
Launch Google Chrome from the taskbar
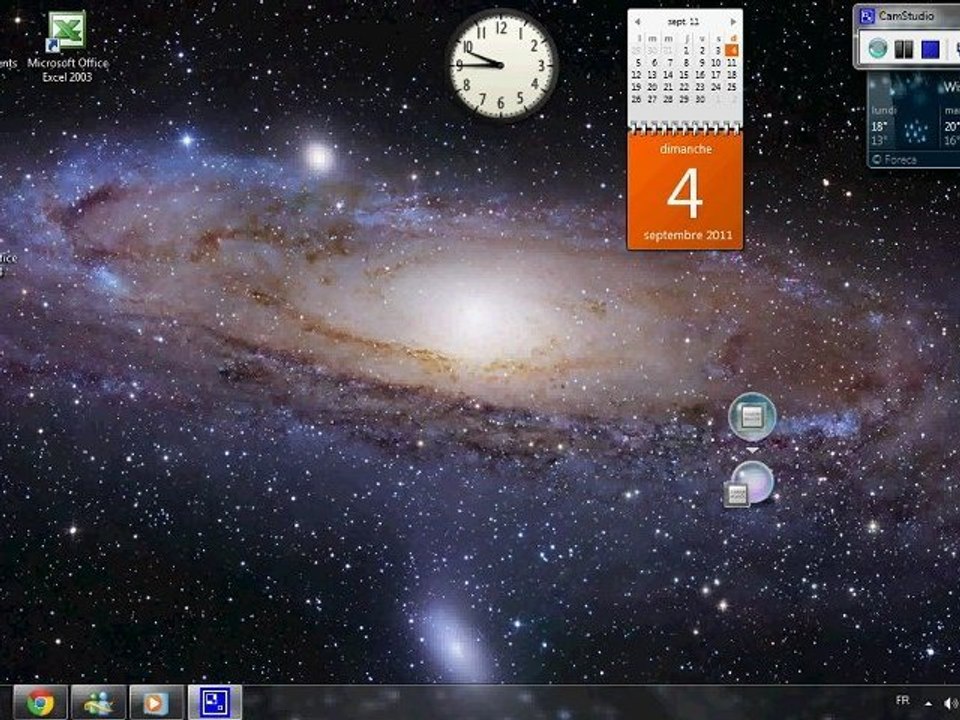40,702
